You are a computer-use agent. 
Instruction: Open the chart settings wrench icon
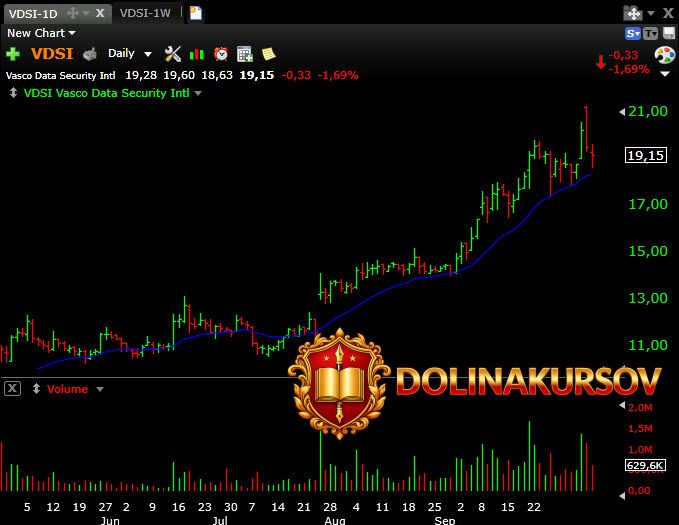pyautogui.click(x=172, y=54)
